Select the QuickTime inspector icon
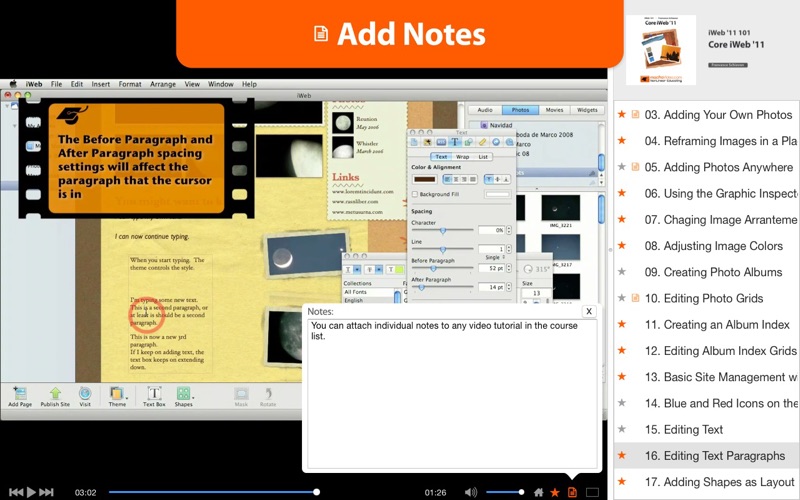 [x=509, y=142]
